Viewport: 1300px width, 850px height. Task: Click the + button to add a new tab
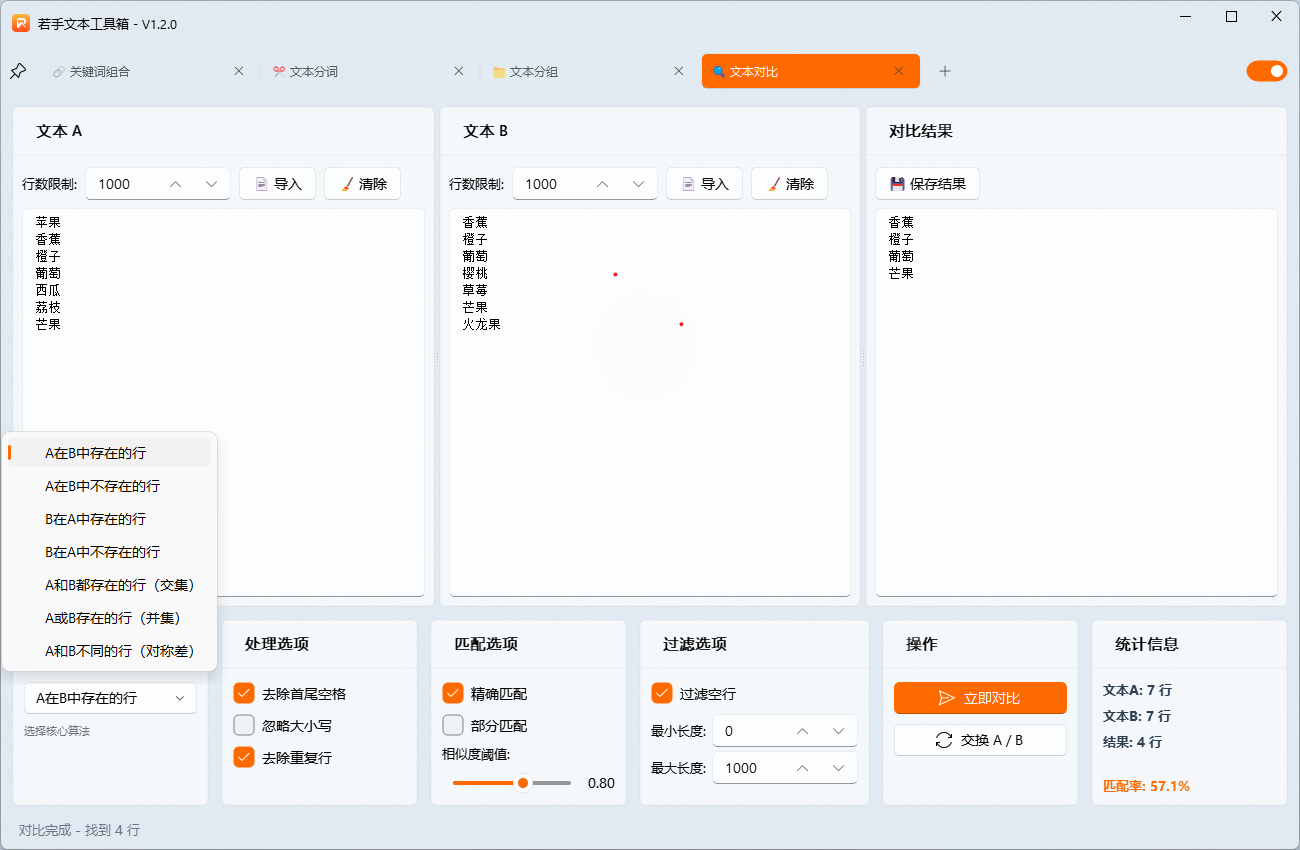pos(945,71)
